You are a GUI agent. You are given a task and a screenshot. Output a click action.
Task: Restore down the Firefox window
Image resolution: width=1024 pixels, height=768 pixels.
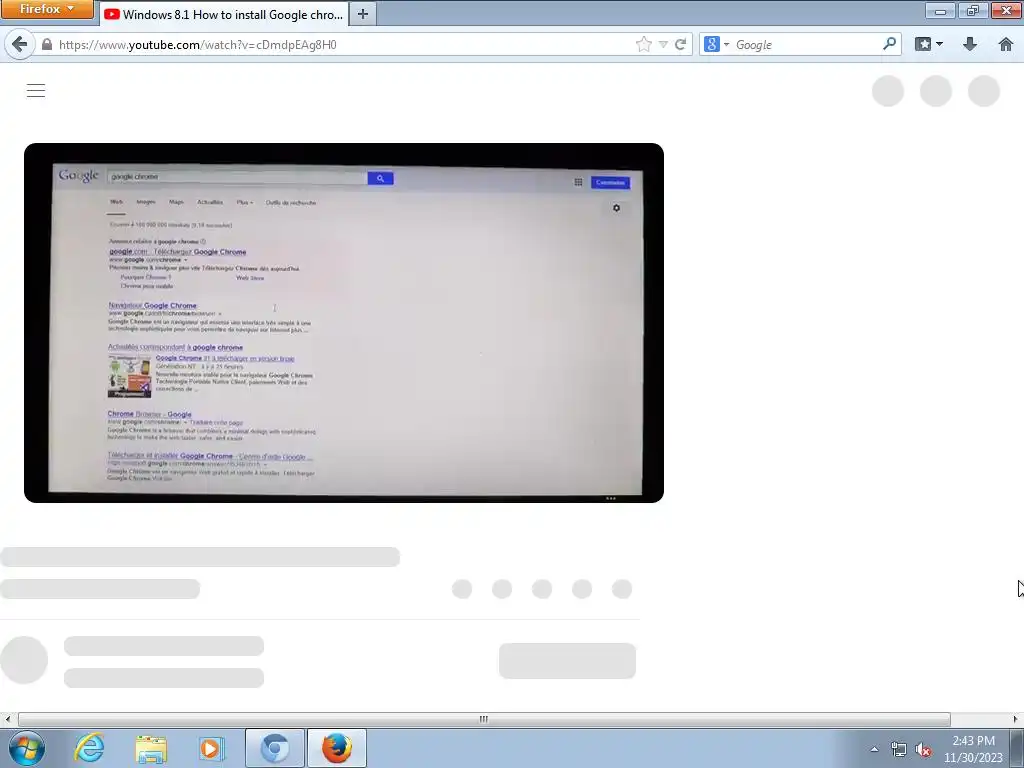tap(973, 10)
